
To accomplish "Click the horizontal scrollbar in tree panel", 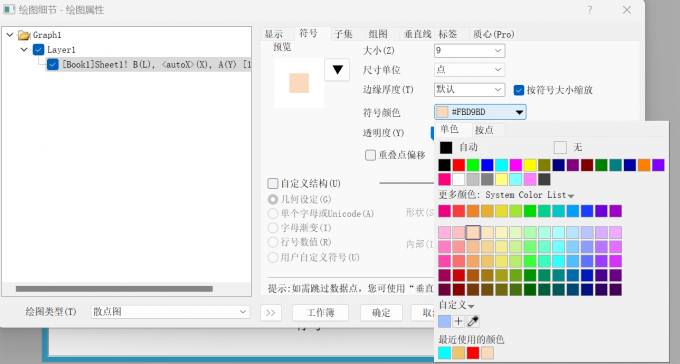I will coord(114,289).
